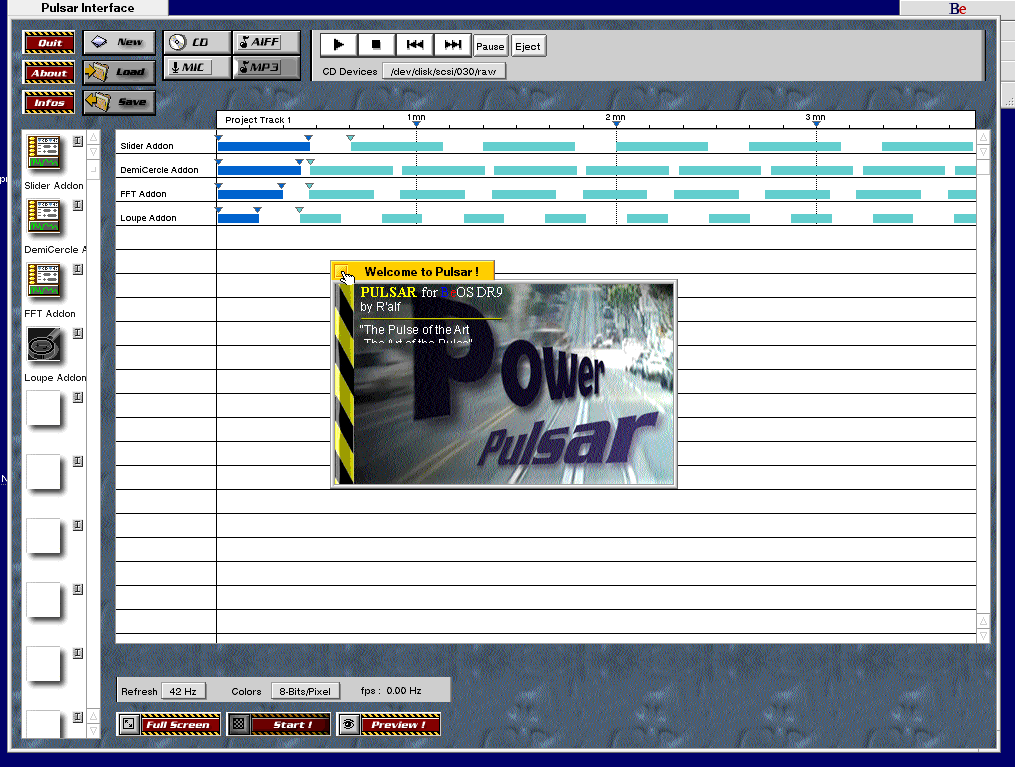This screenshot has height=767, width=1015.
Task: Stop CD playback
Action: 376,45
